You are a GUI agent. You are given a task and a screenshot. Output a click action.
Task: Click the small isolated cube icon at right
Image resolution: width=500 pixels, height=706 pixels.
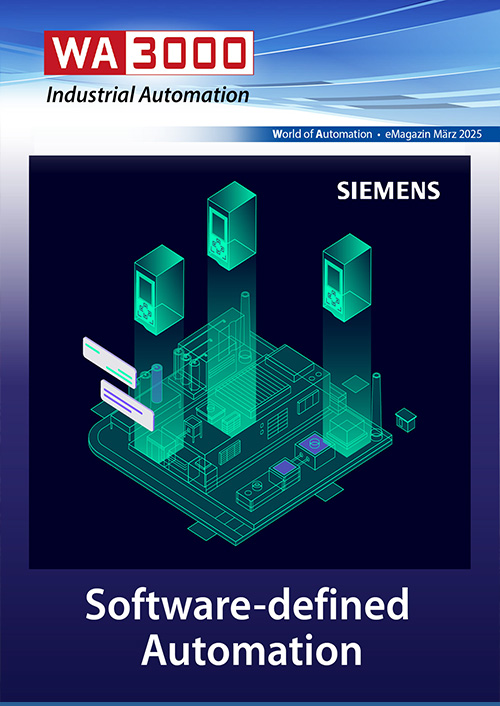click(405, 420)
